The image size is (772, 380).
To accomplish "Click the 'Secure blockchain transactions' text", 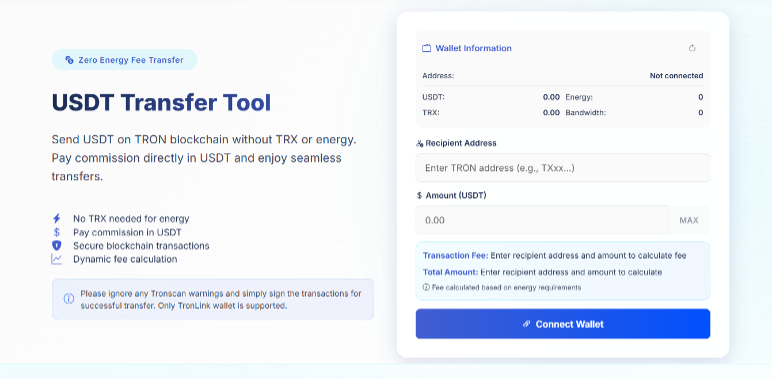I will click(x=141, y=246).
